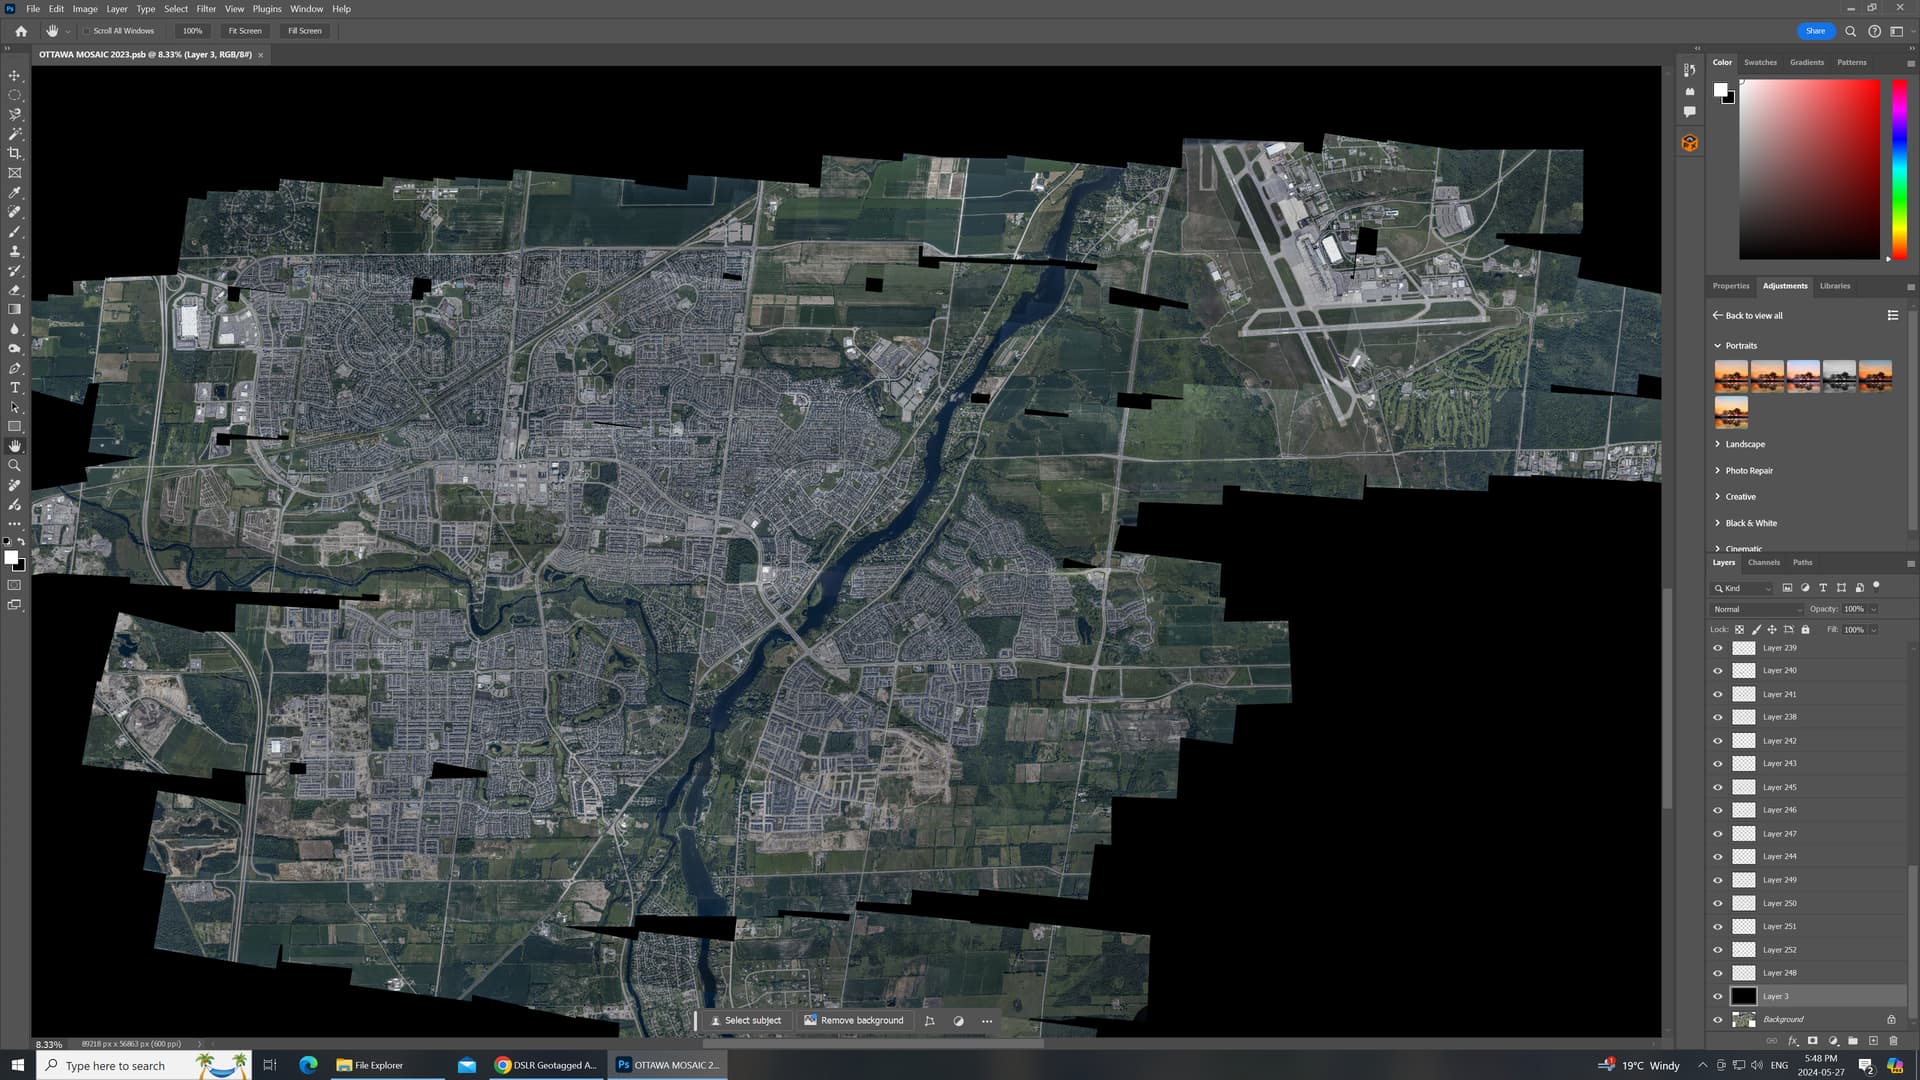Hide Layer 3

click(x=1718, y=996)
